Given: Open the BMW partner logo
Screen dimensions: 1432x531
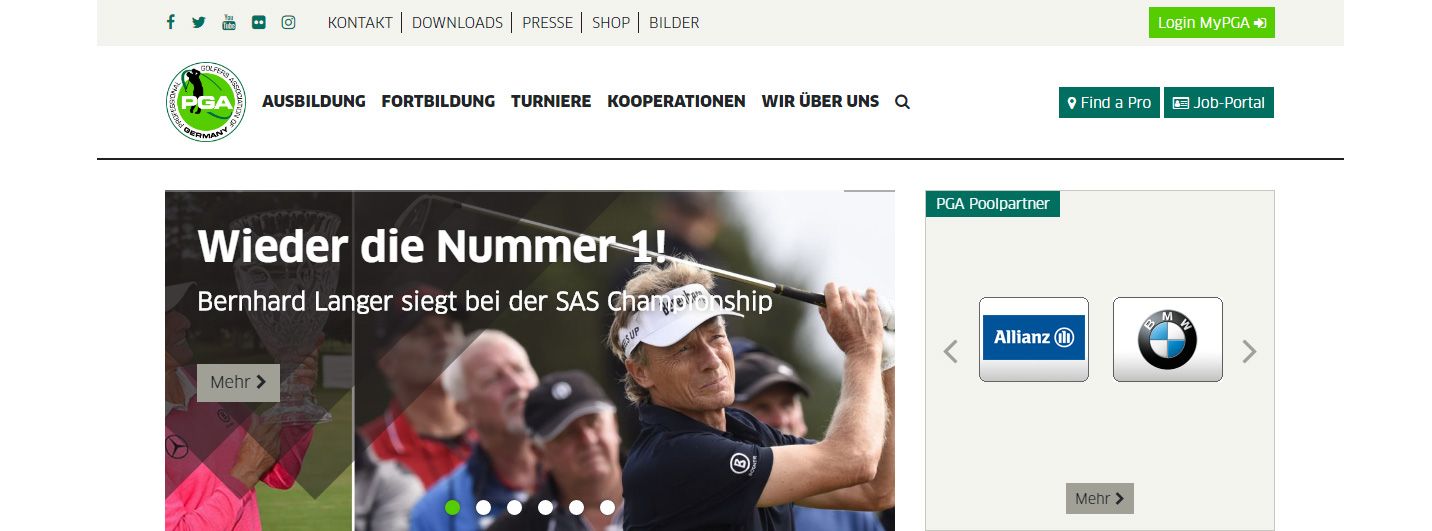Looking at the screenshot, I should click(1168, 339).
